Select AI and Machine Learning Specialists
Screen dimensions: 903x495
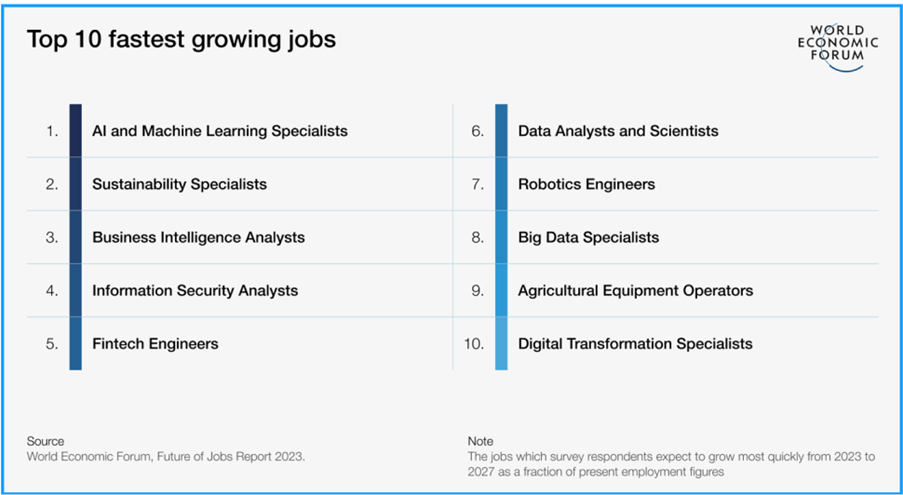[x=220, y=131]
